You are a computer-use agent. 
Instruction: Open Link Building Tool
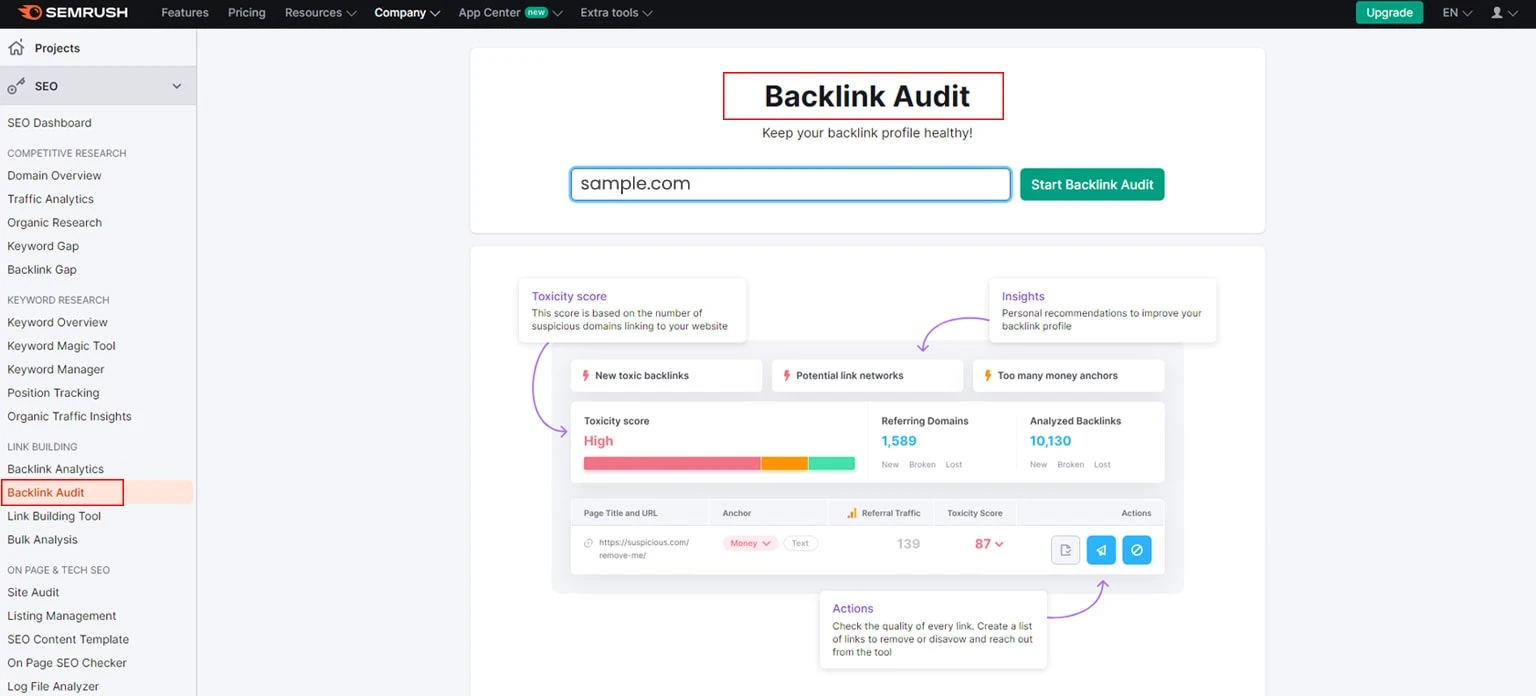point(54,516)
